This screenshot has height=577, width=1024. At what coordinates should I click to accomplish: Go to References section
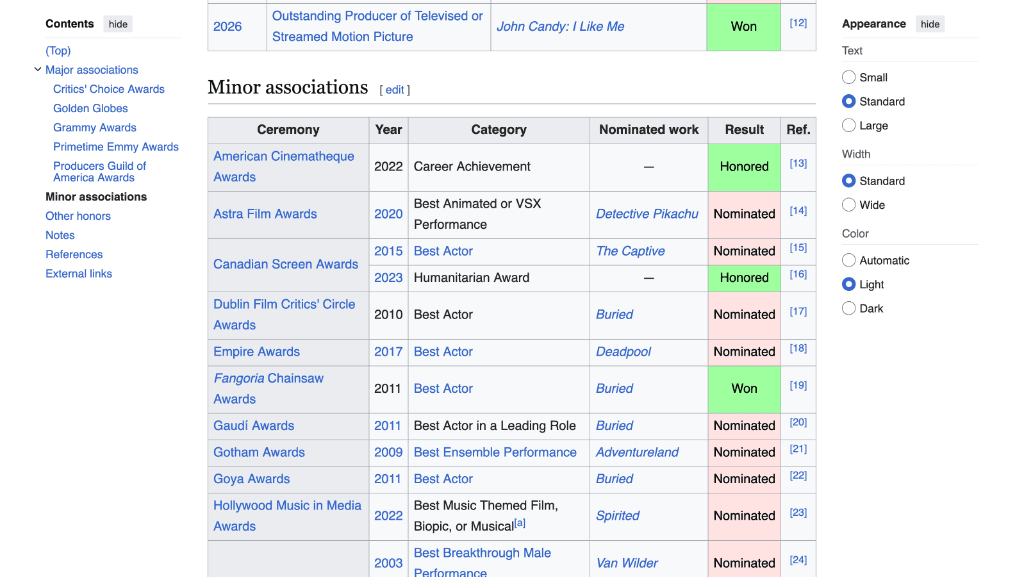(x=74, y=255)
